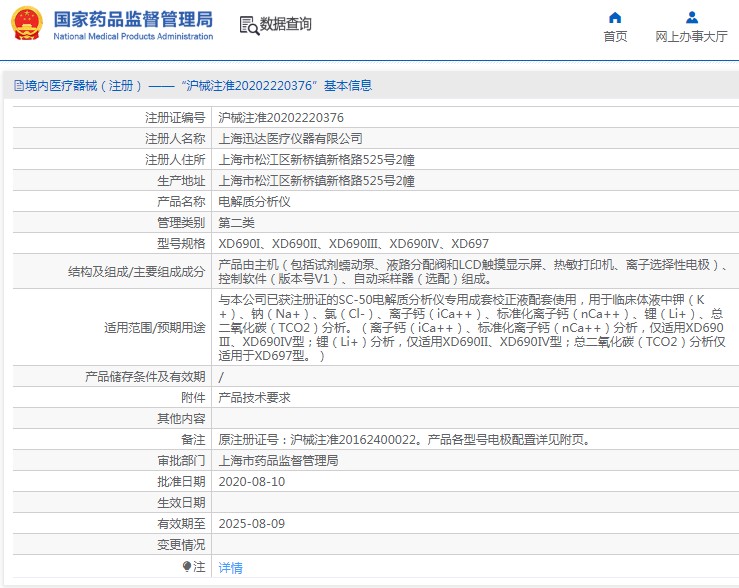Select registration number 沪械注准20202220376 value

pos(281,118)
